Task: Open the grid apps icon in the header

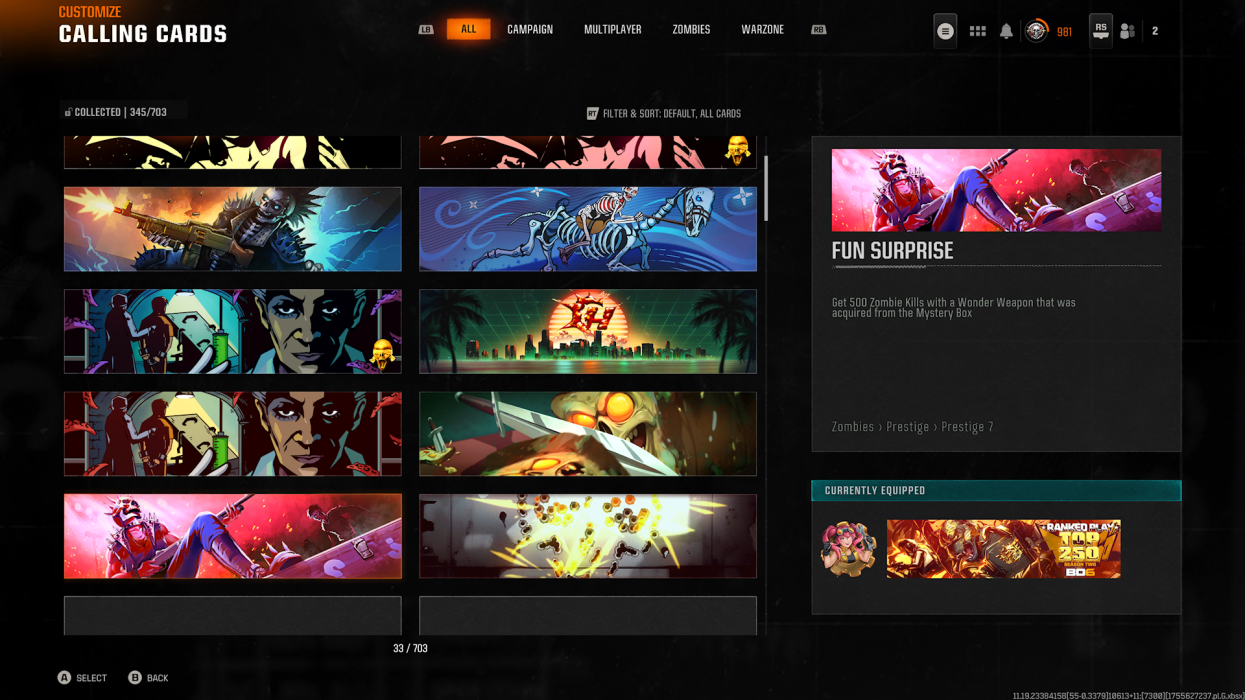Action: coord(977,31)
